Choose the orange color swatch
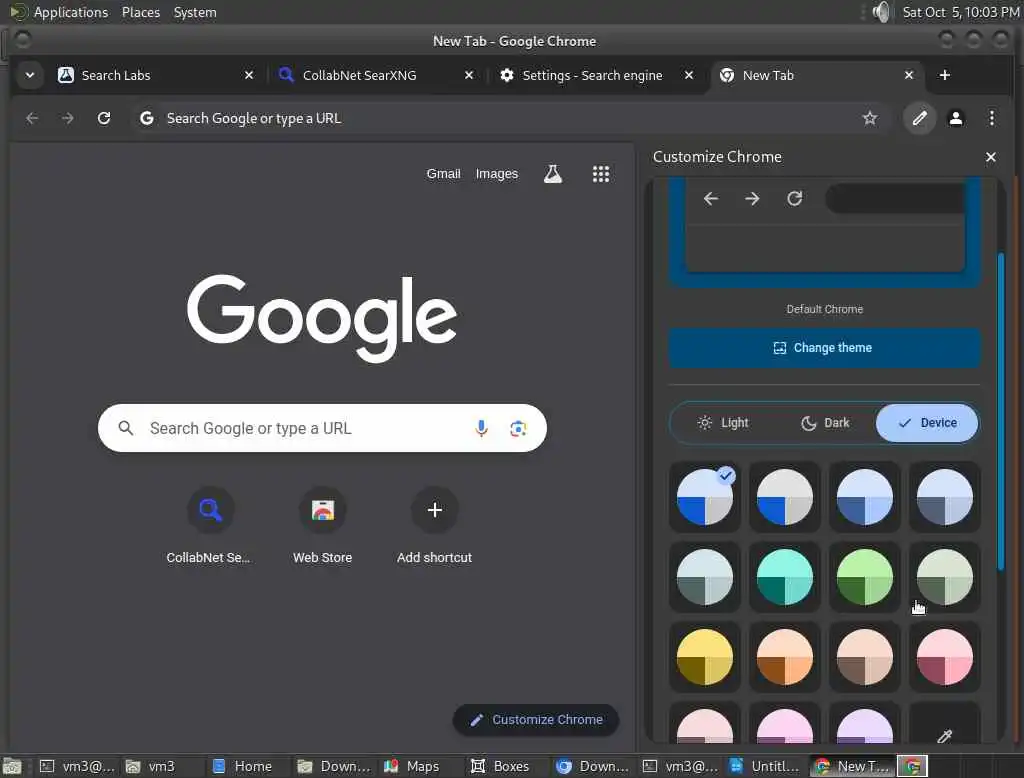 coord(784,657)
